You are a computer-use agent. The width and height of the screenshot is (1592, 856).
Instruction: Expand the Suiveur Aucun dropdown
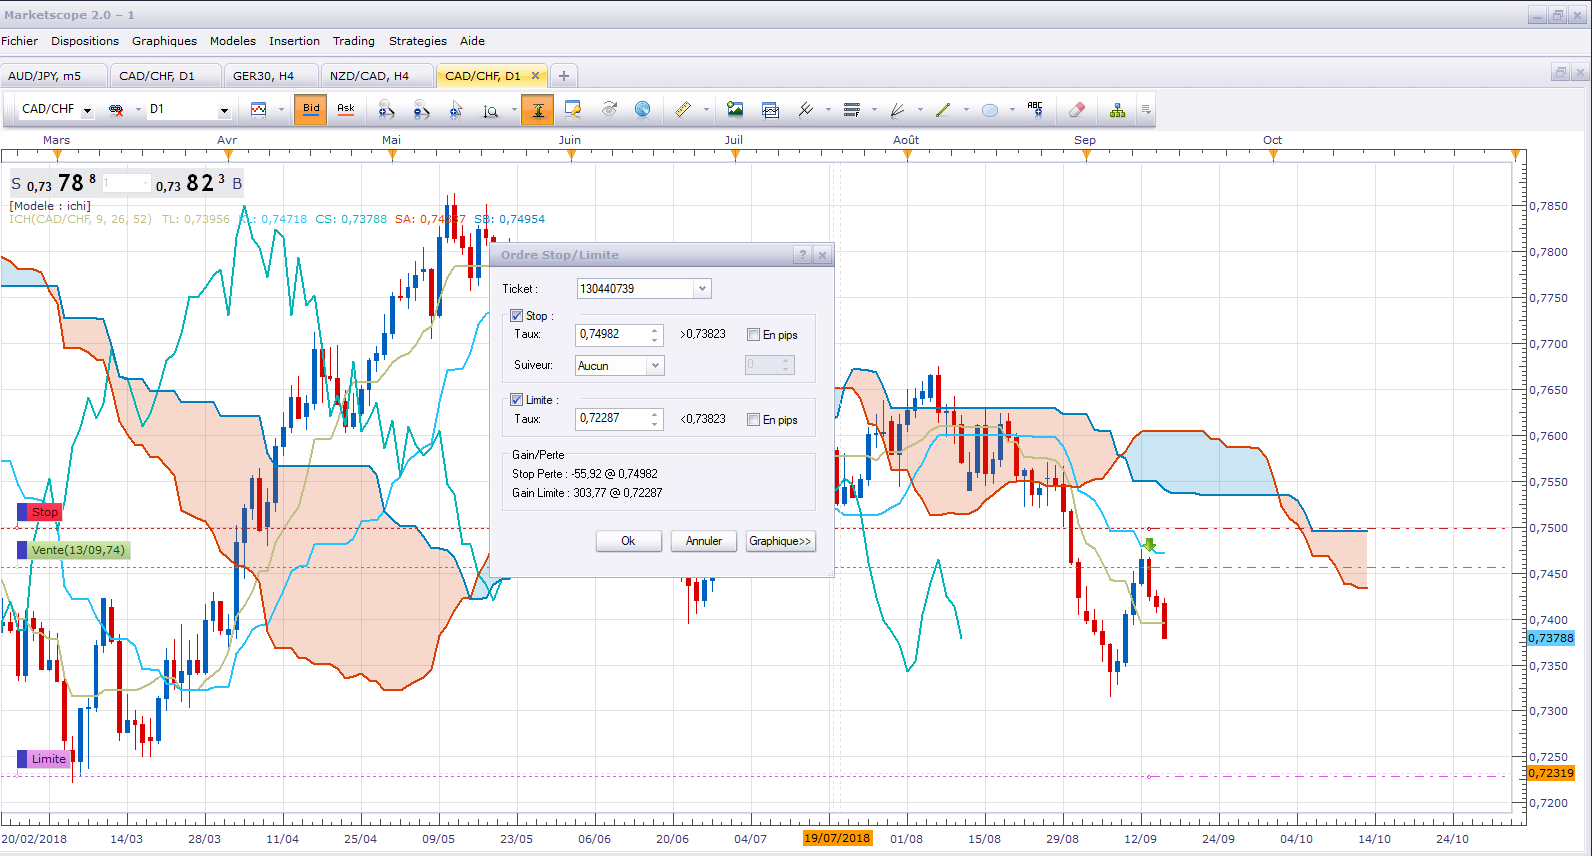(656, 366)
